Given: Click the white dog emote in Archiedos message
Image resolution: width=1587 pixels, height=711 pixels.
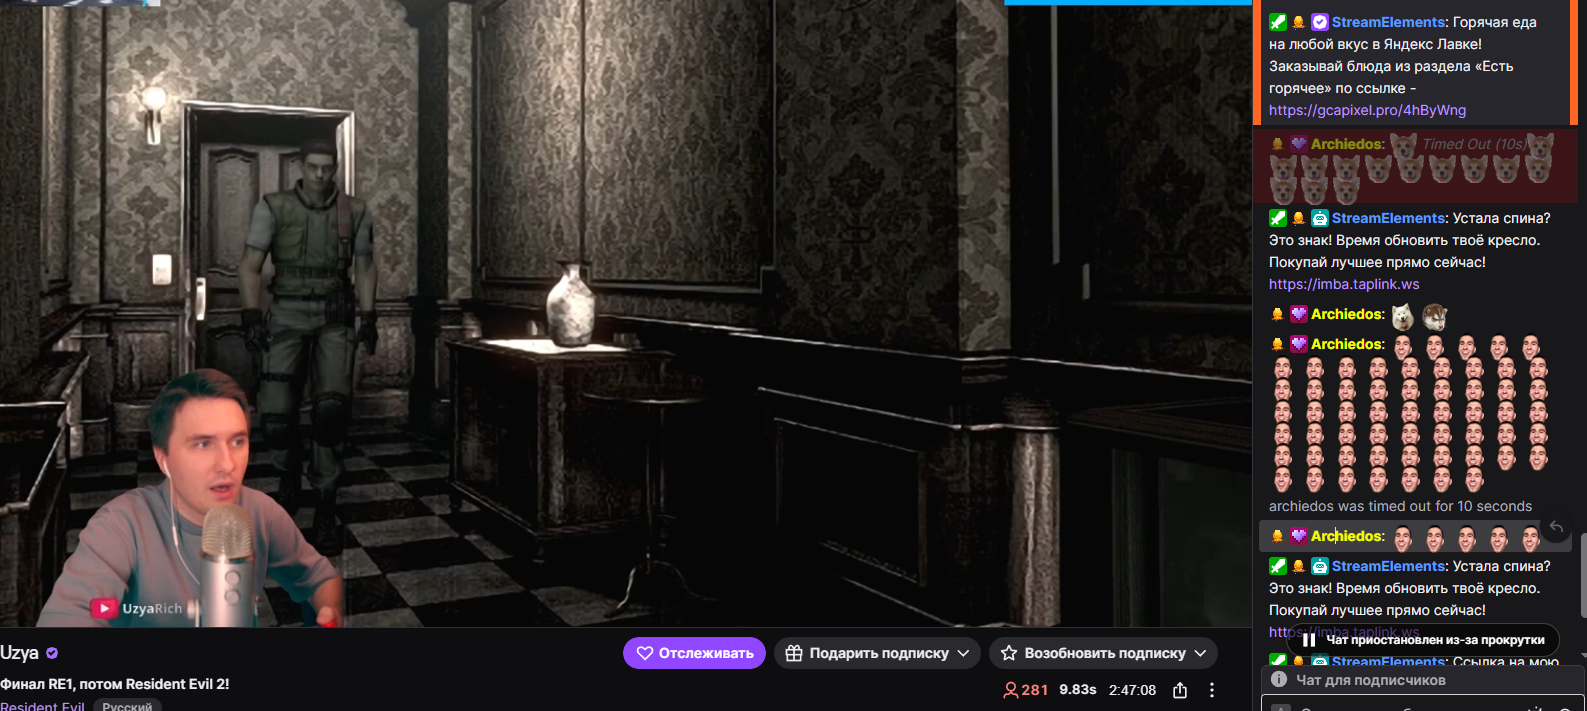Looking at the screenshot, I should [x=1403, y=316].
